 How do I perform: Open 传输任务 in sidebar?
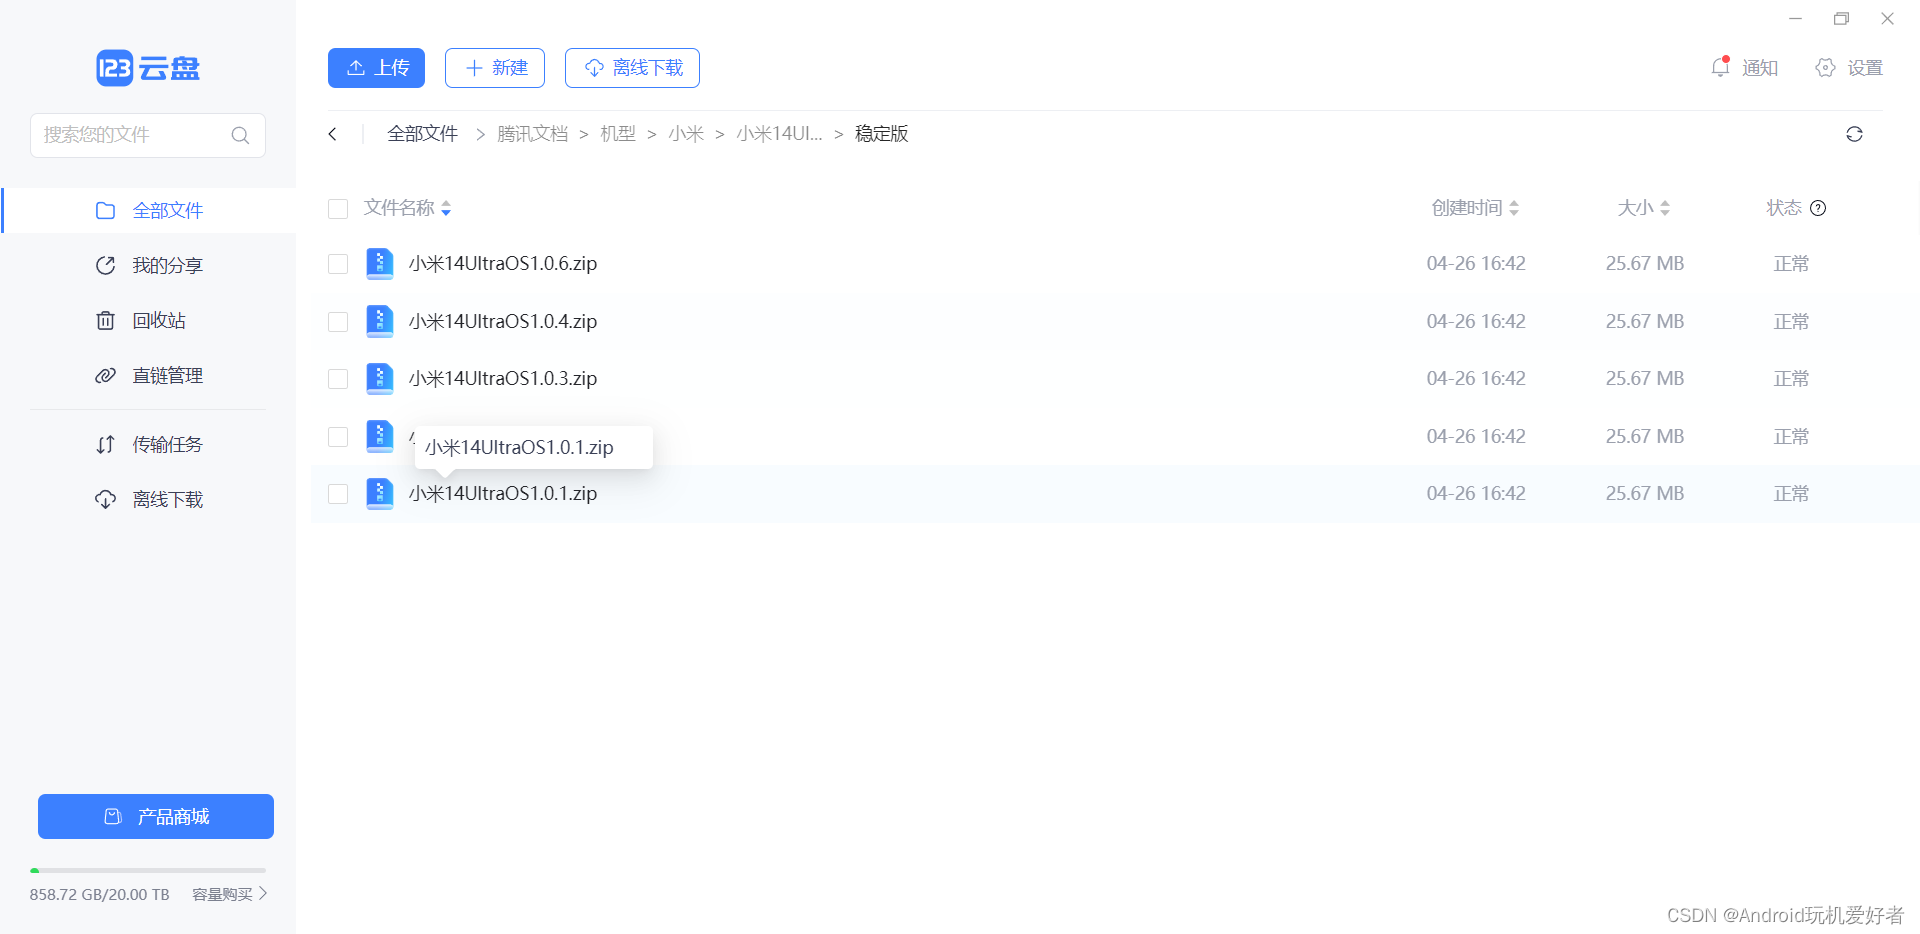point(149,444)
